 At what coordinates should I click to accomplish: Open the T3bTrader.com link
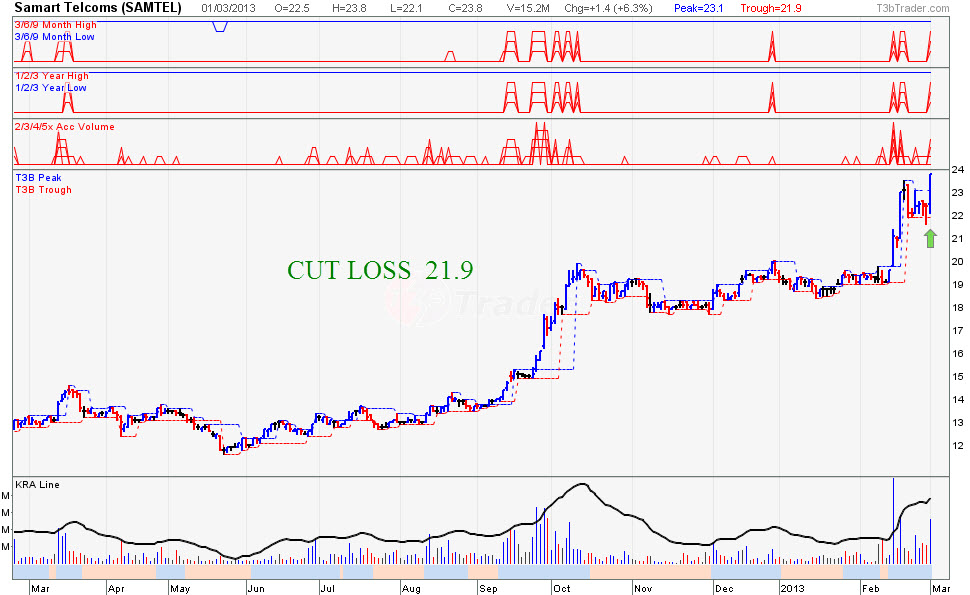point(912,9)
